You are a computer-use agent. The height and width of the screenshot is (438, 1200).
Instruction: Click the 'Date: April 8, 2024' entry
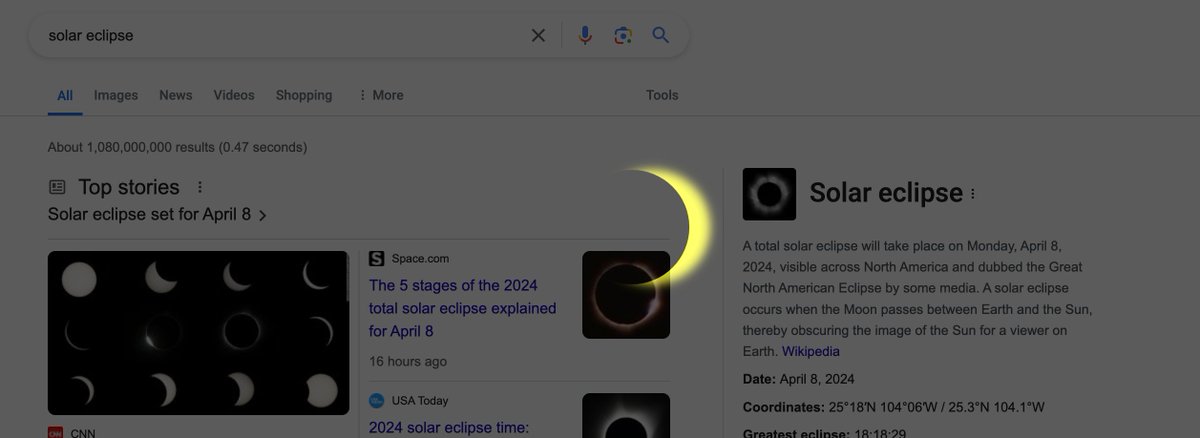[x=799, y=379]
